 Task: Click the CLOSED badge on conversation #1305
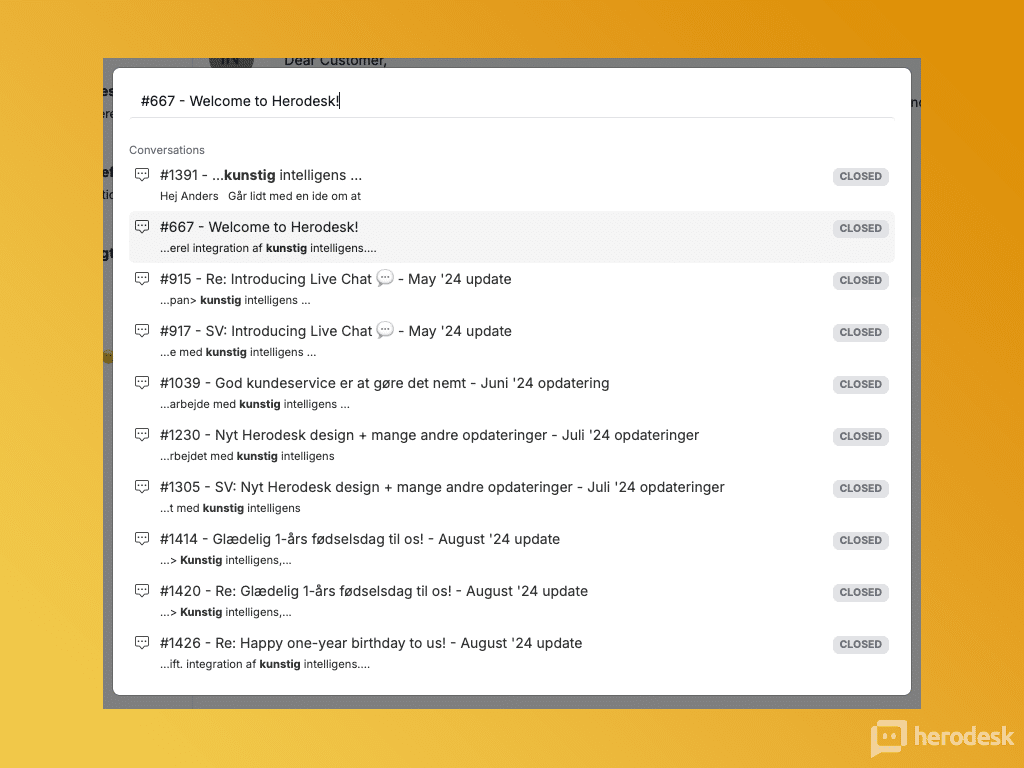[860, 488]
